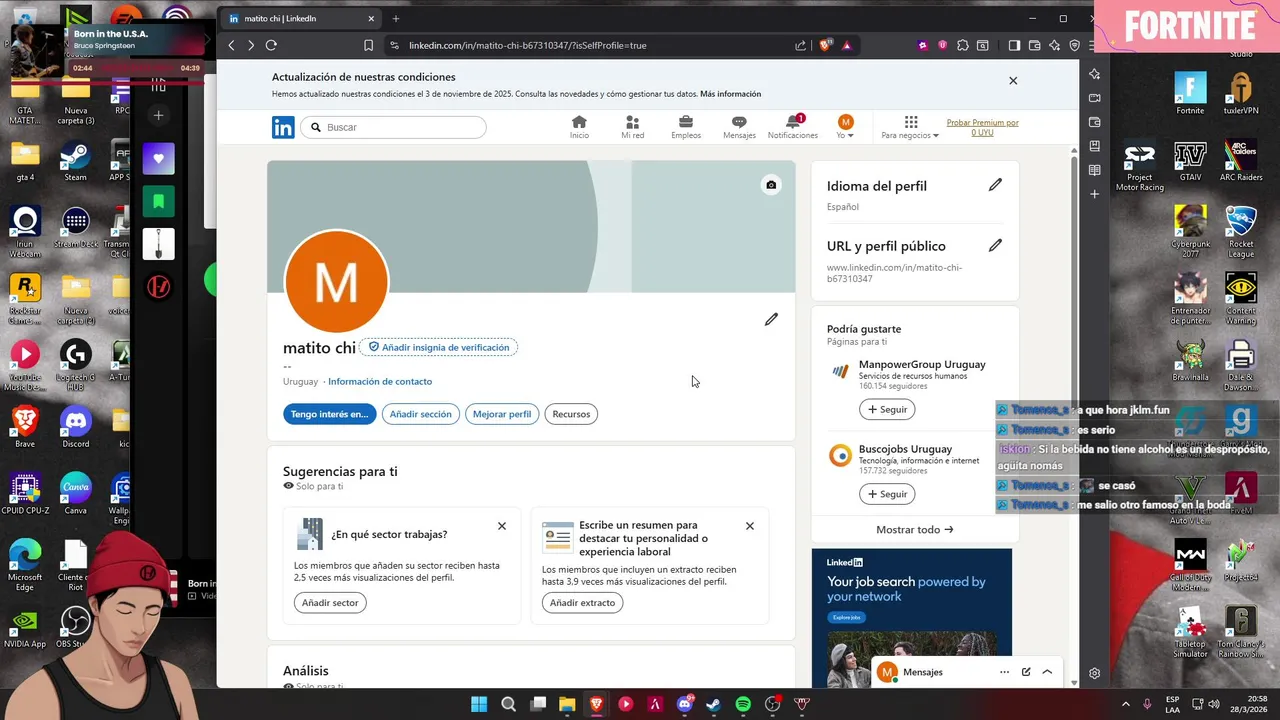The image size is (1280, 720).
Task: Click Añadir extracto button
Action: click(582, 603)
